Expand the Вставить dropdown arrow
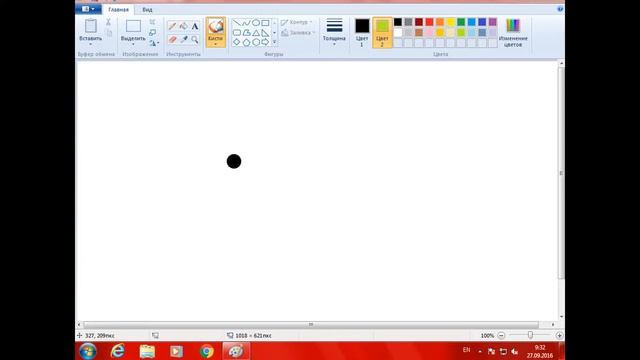The image size is (640, 360). 91,44
